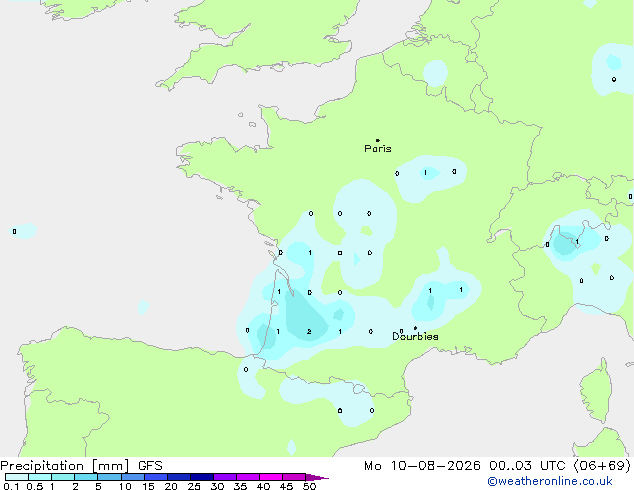Click the 2–5 mm legend swatch
Image resolution: width=634 pixels, height=490 pixels.
86,477
